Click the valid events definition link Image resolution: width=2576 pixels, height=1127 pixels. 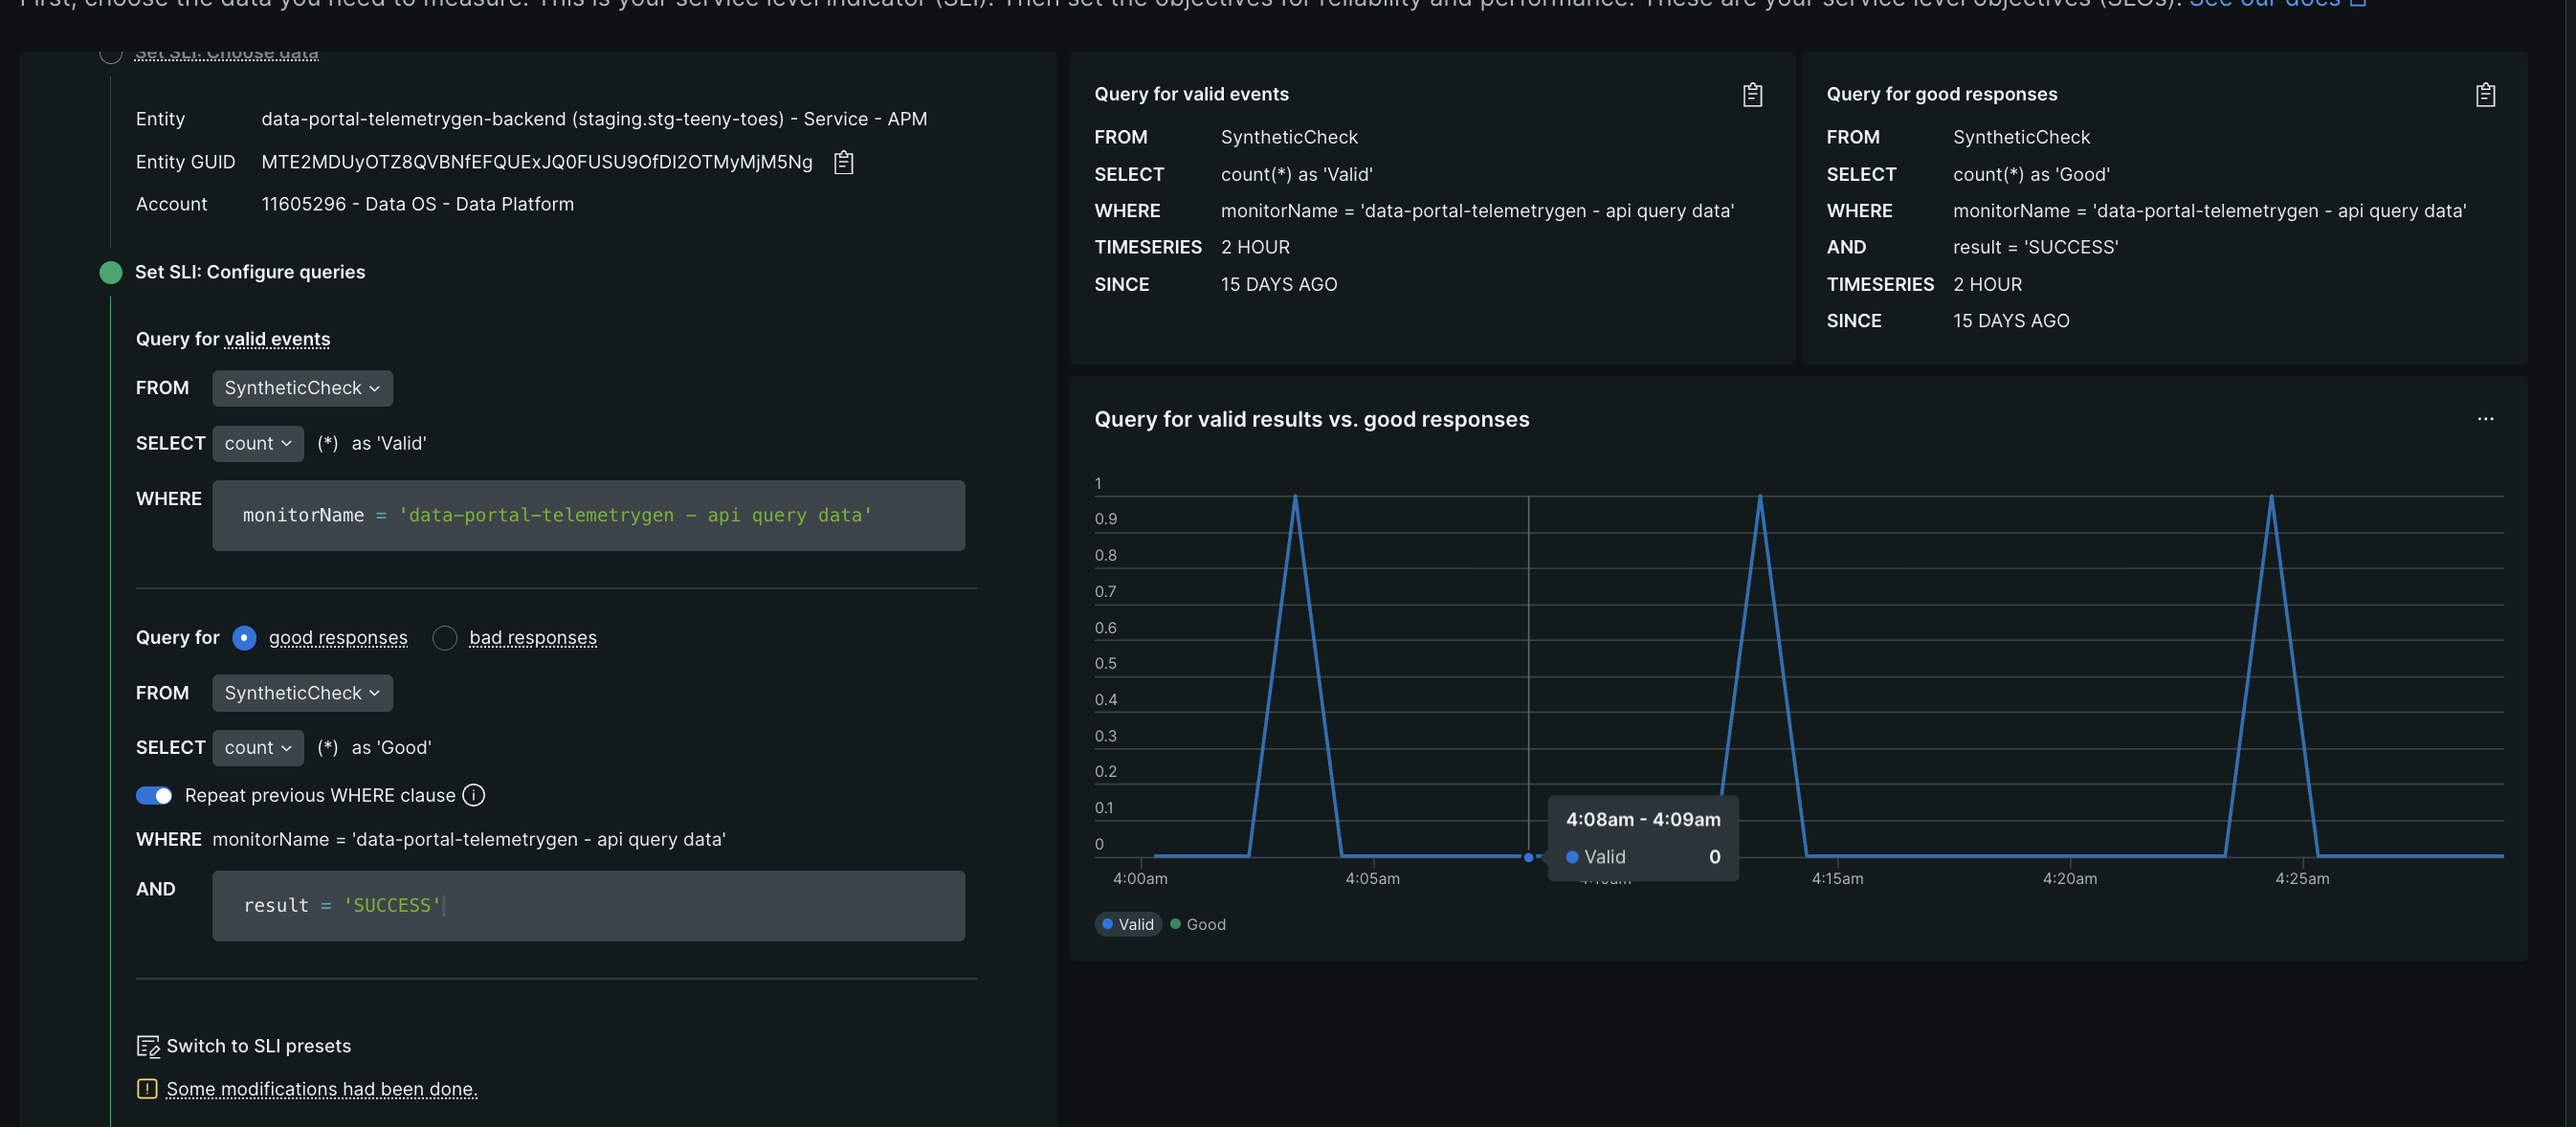click(x=277, y=339)
